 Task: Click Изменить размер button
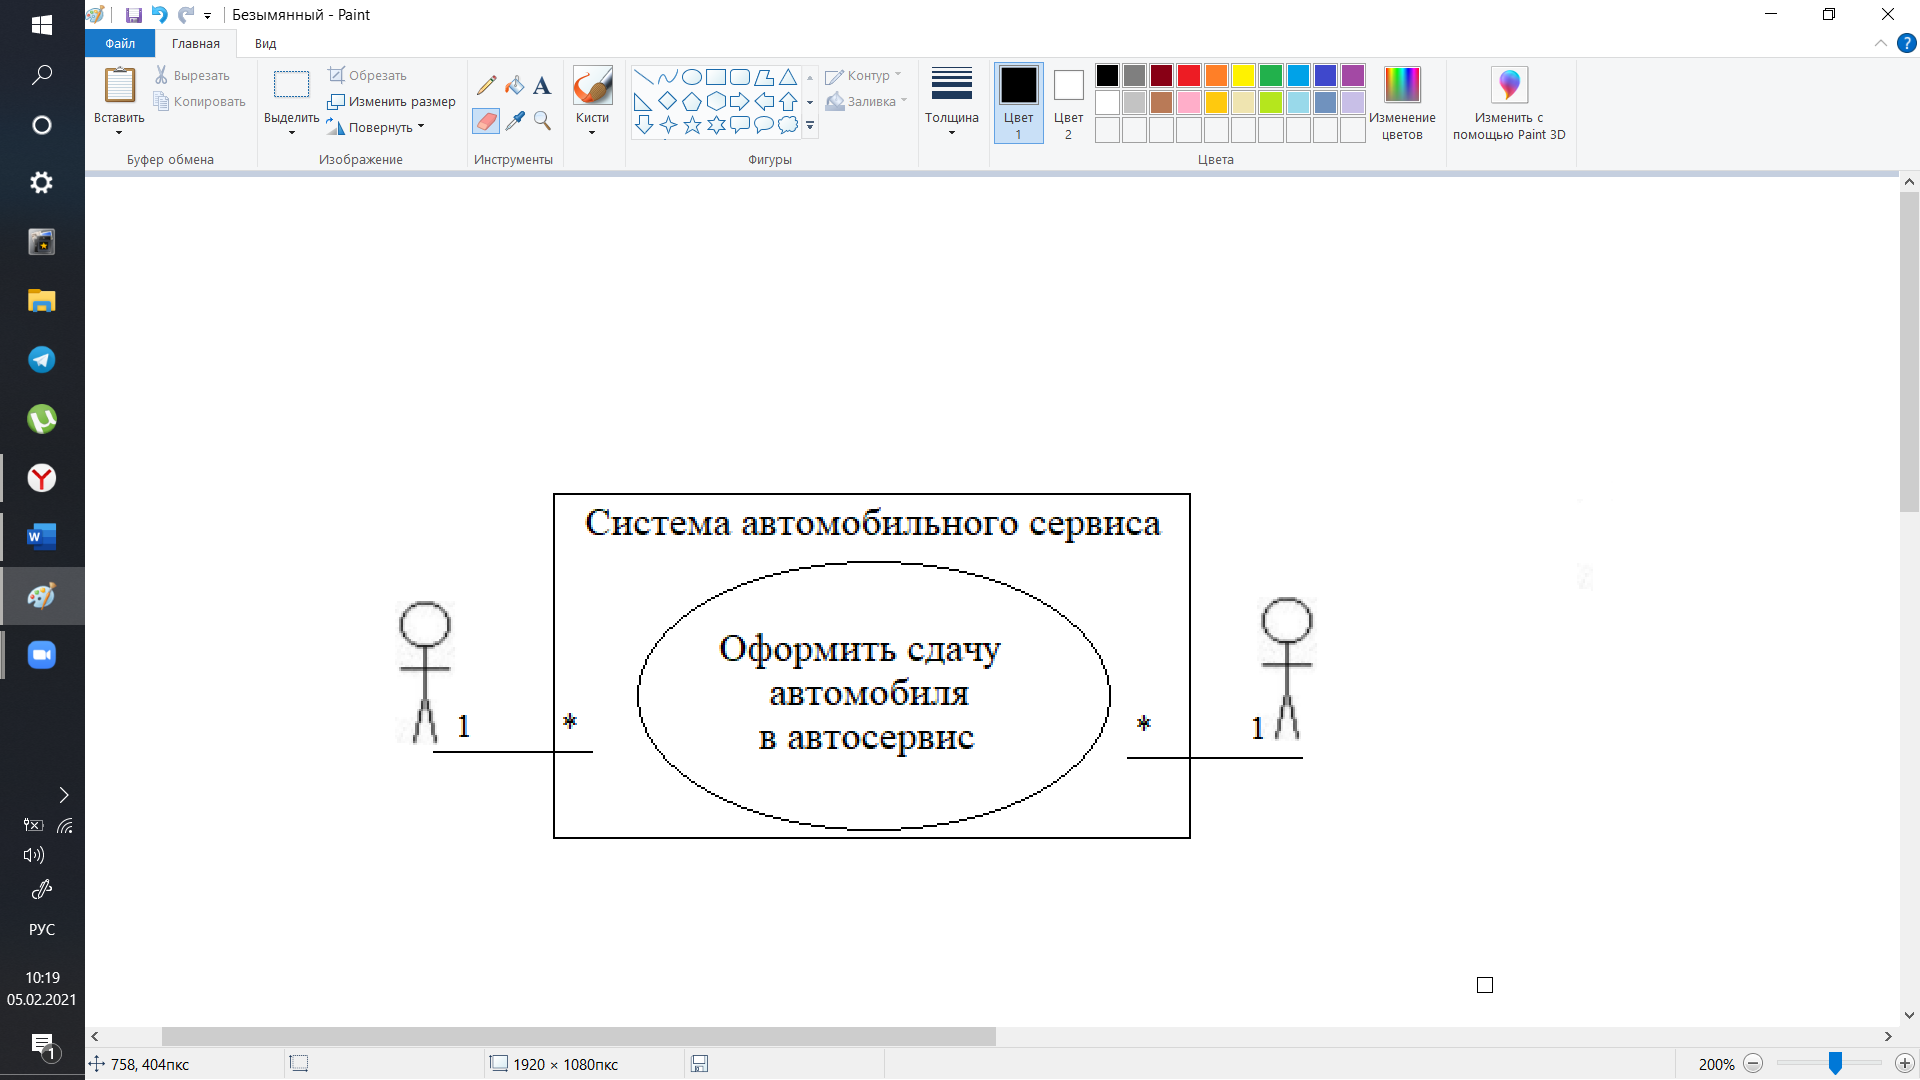coord(392,101)
